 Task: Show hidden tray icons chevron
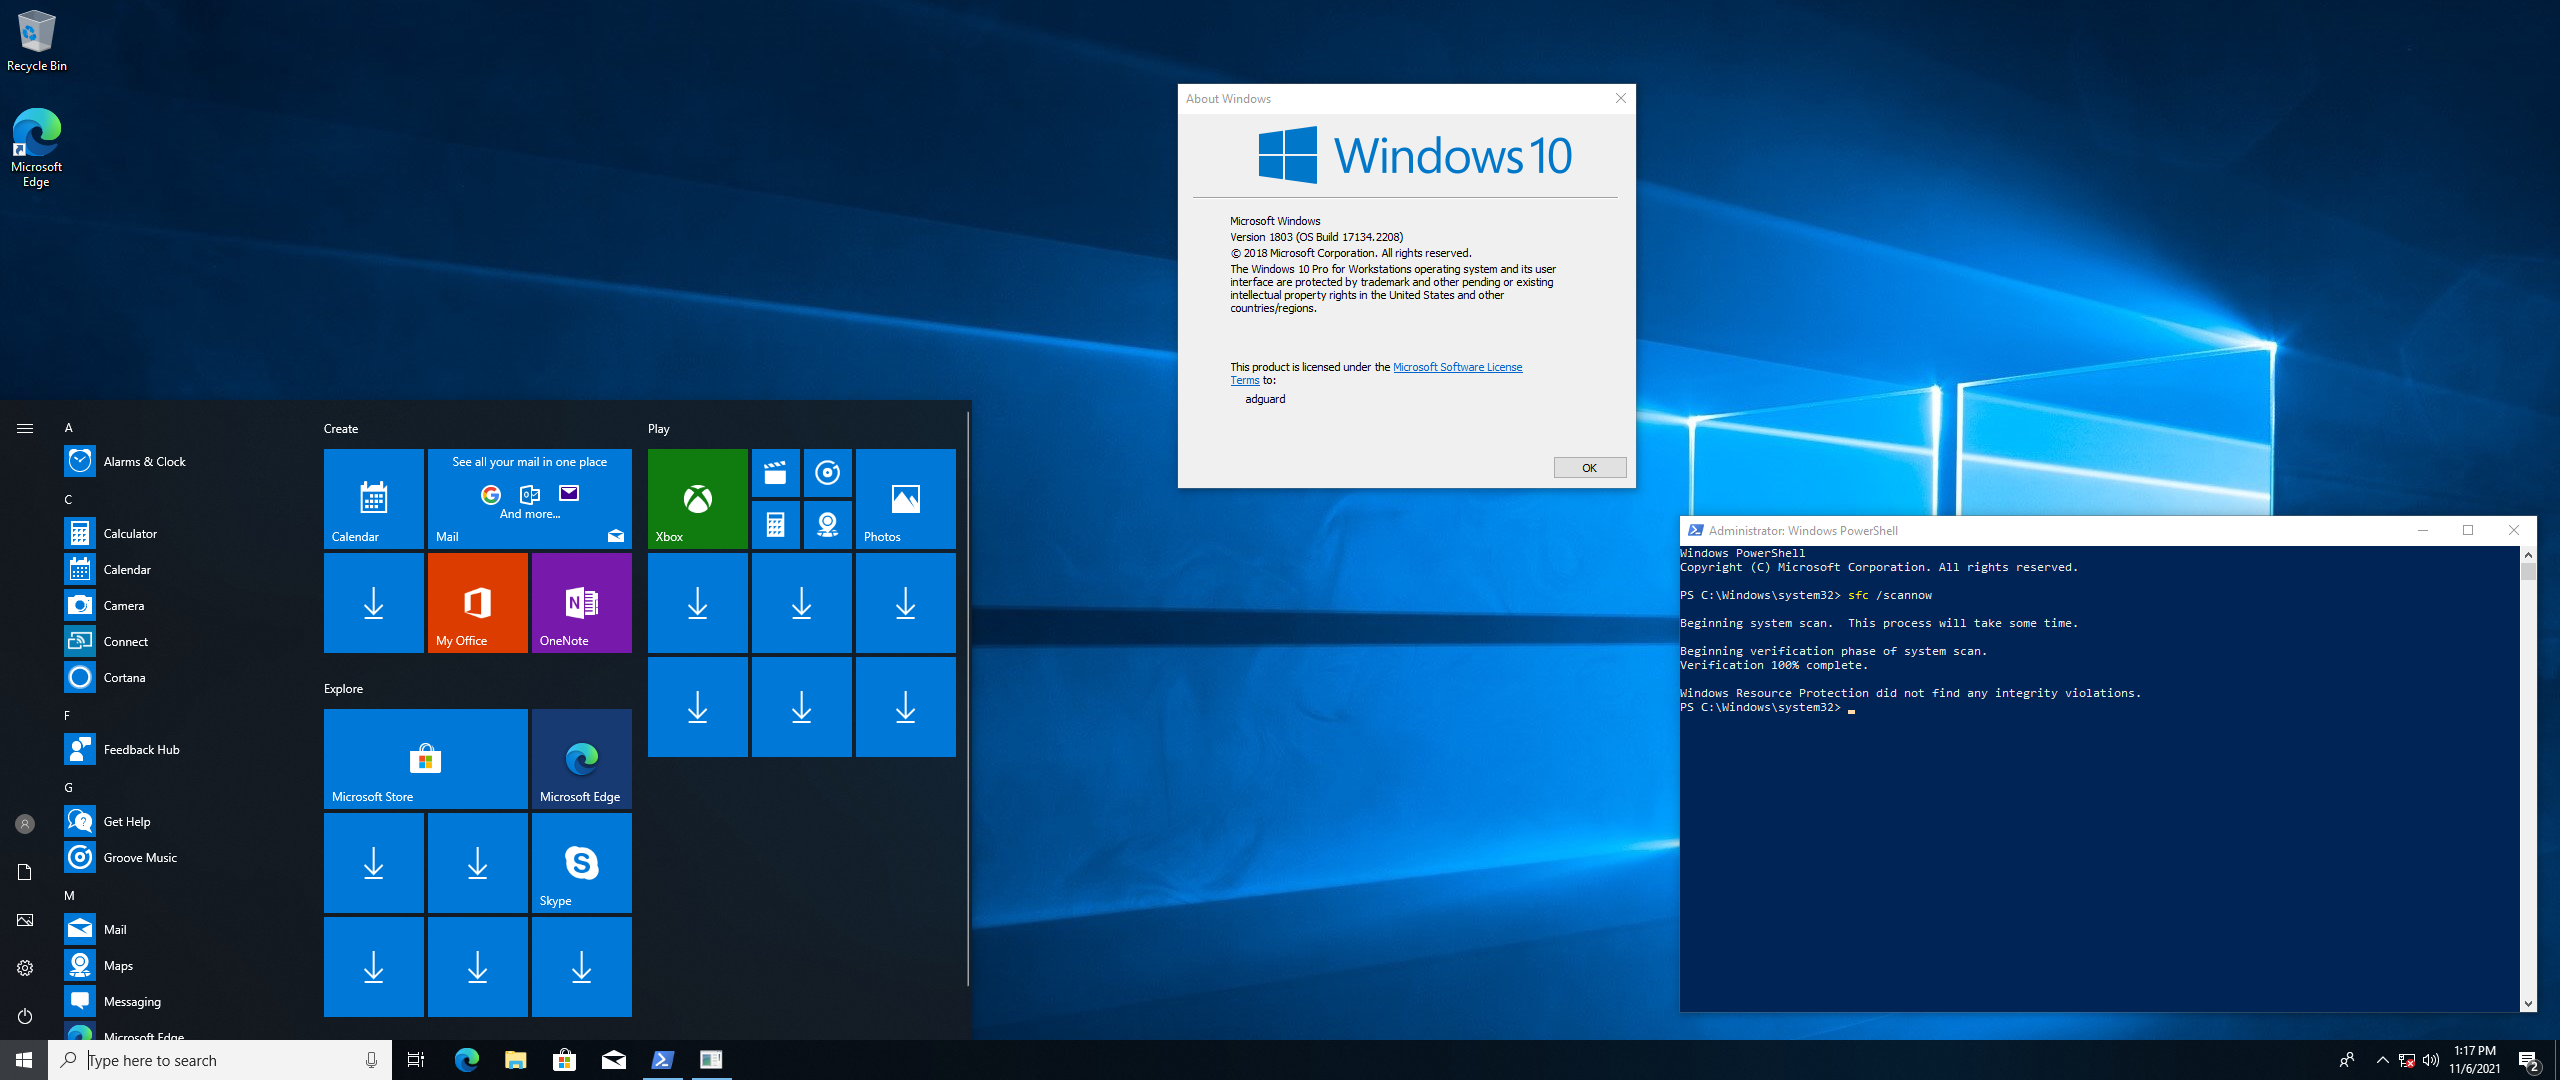tap(2382, 1060)
